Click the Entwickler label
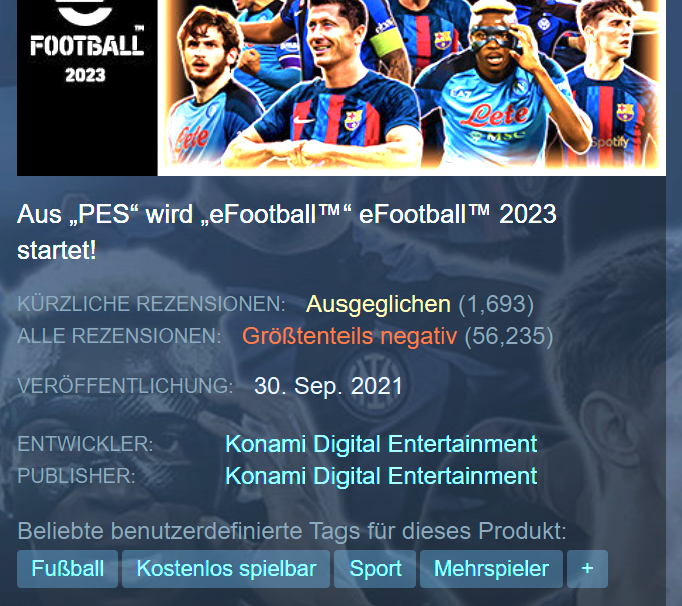 click(x=85, y=444)
